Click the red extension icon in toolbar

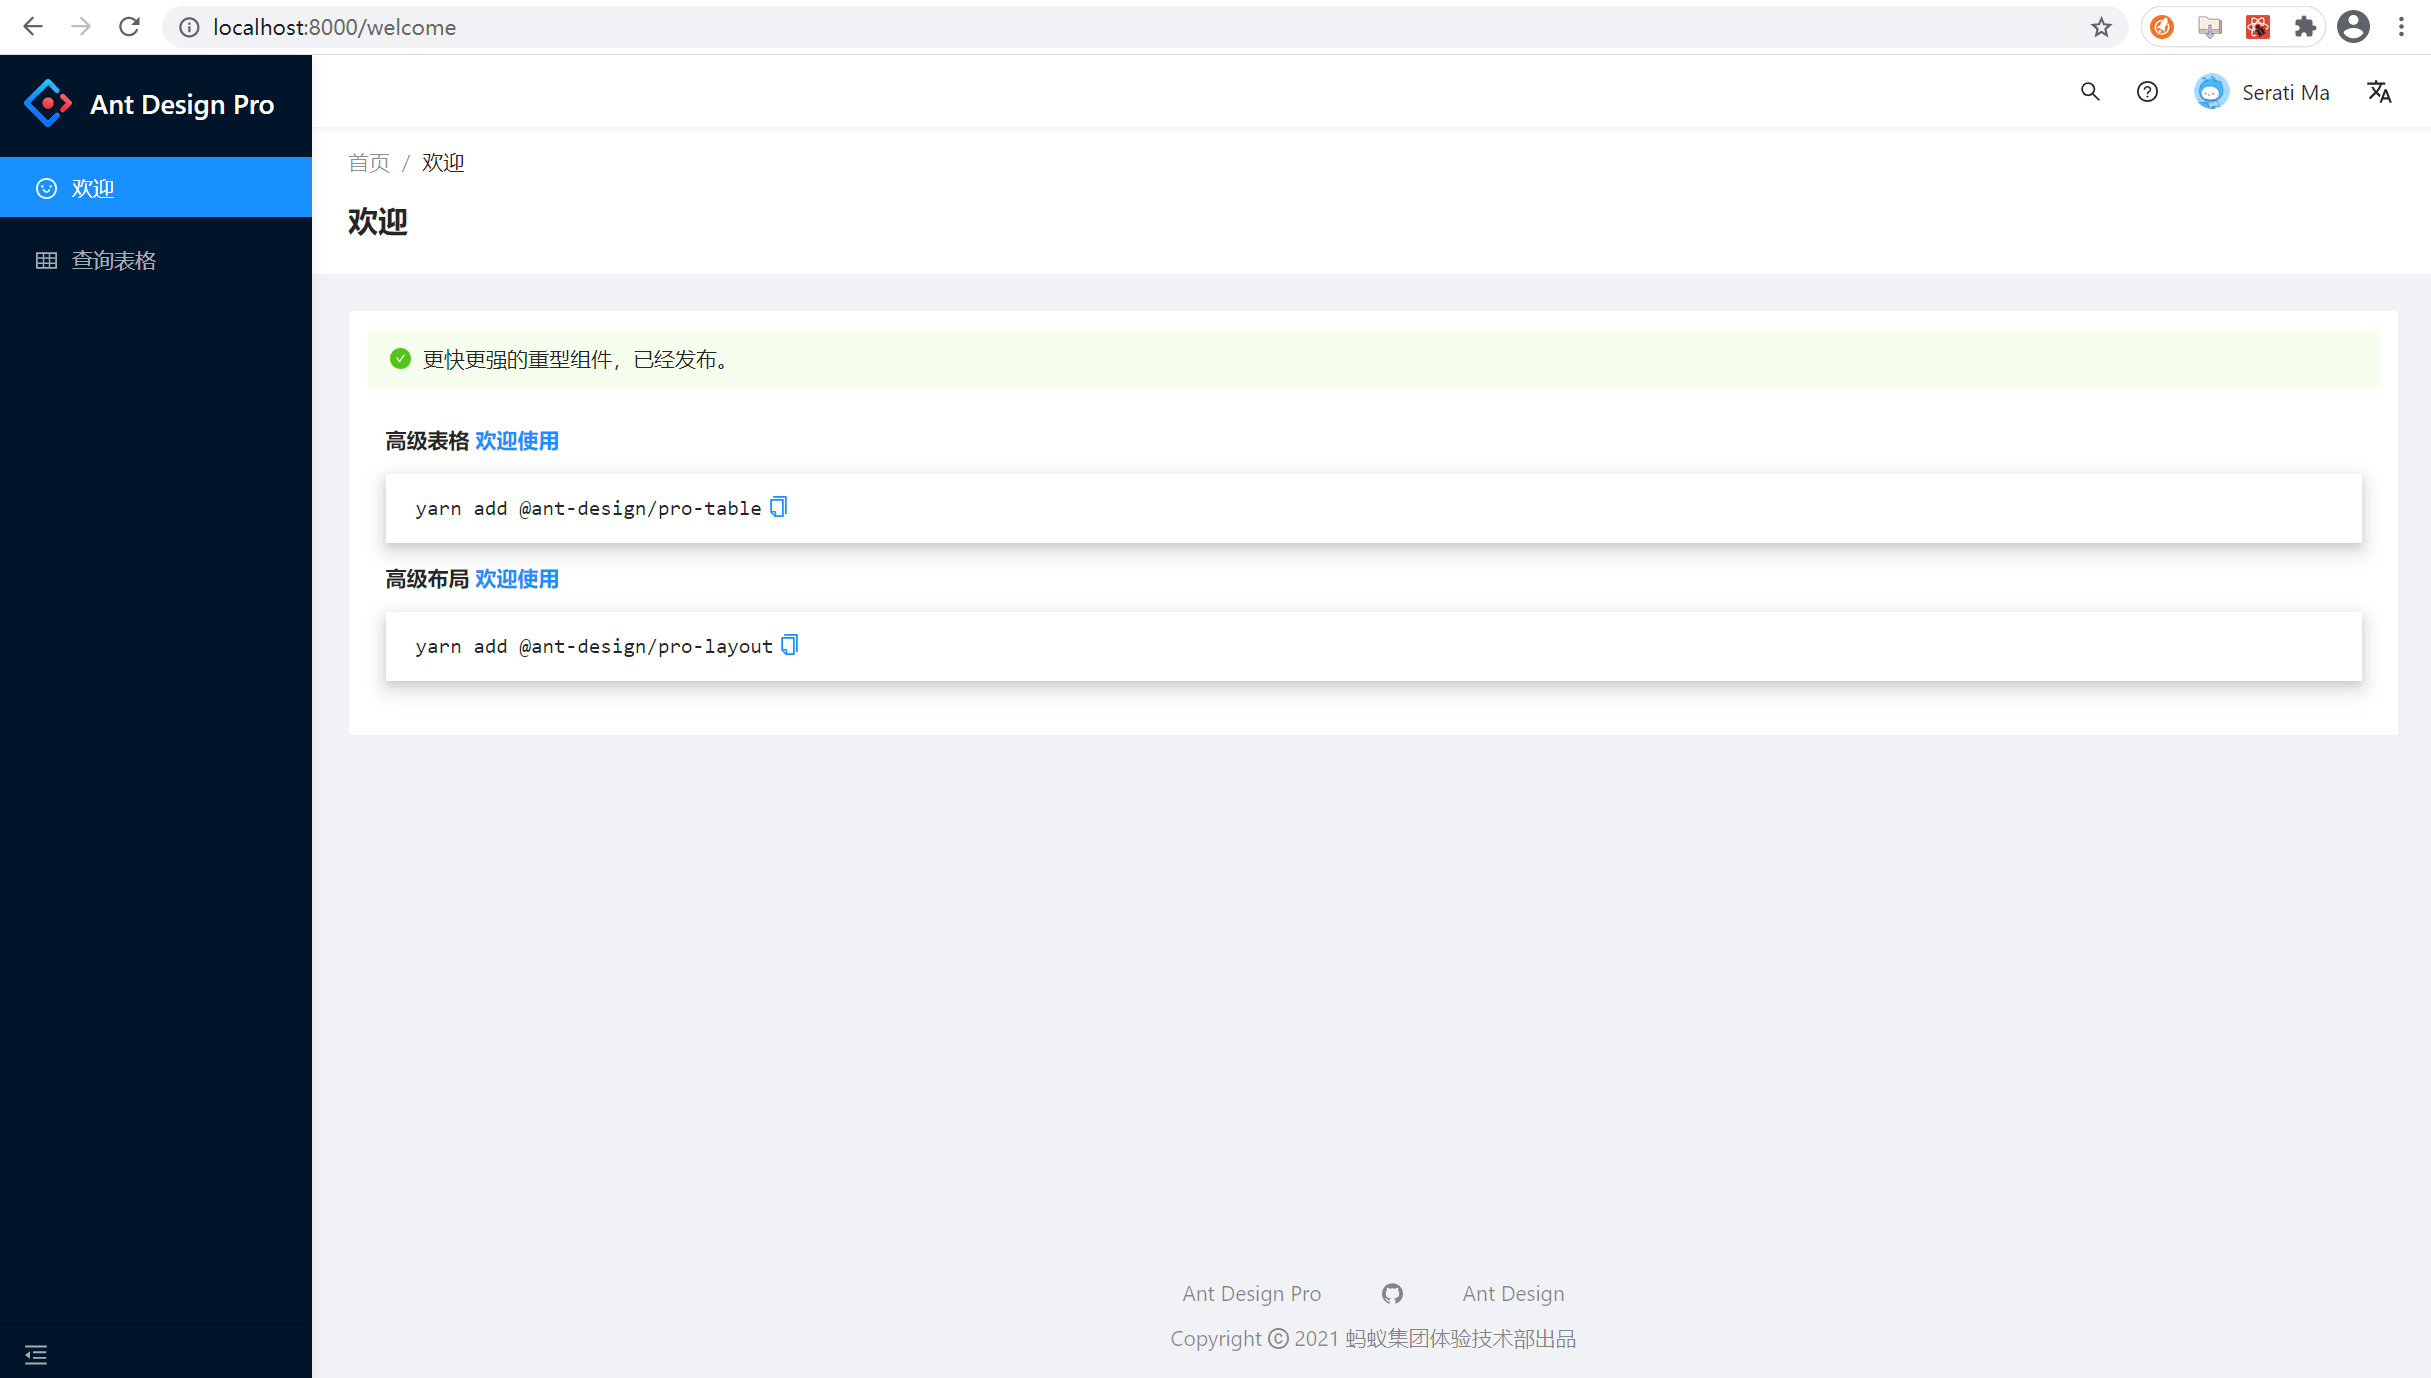pos(2257,27)
